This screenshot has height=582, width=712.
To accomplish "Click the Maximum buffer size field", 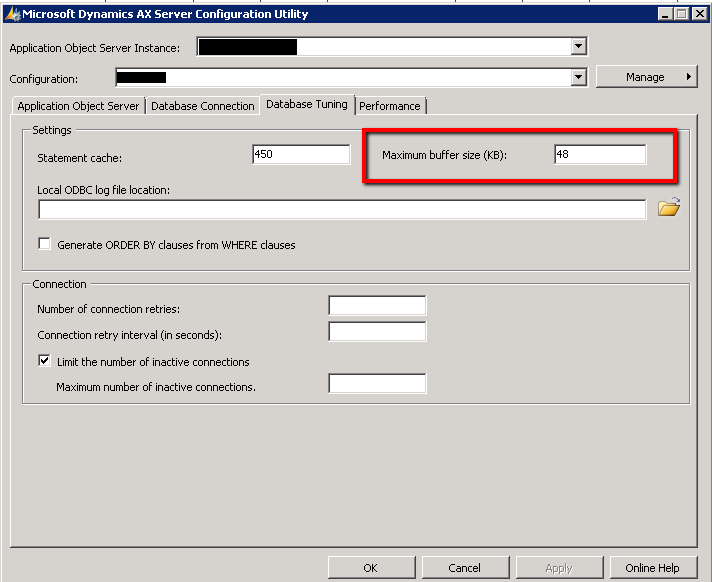I will tap(600, 154).
